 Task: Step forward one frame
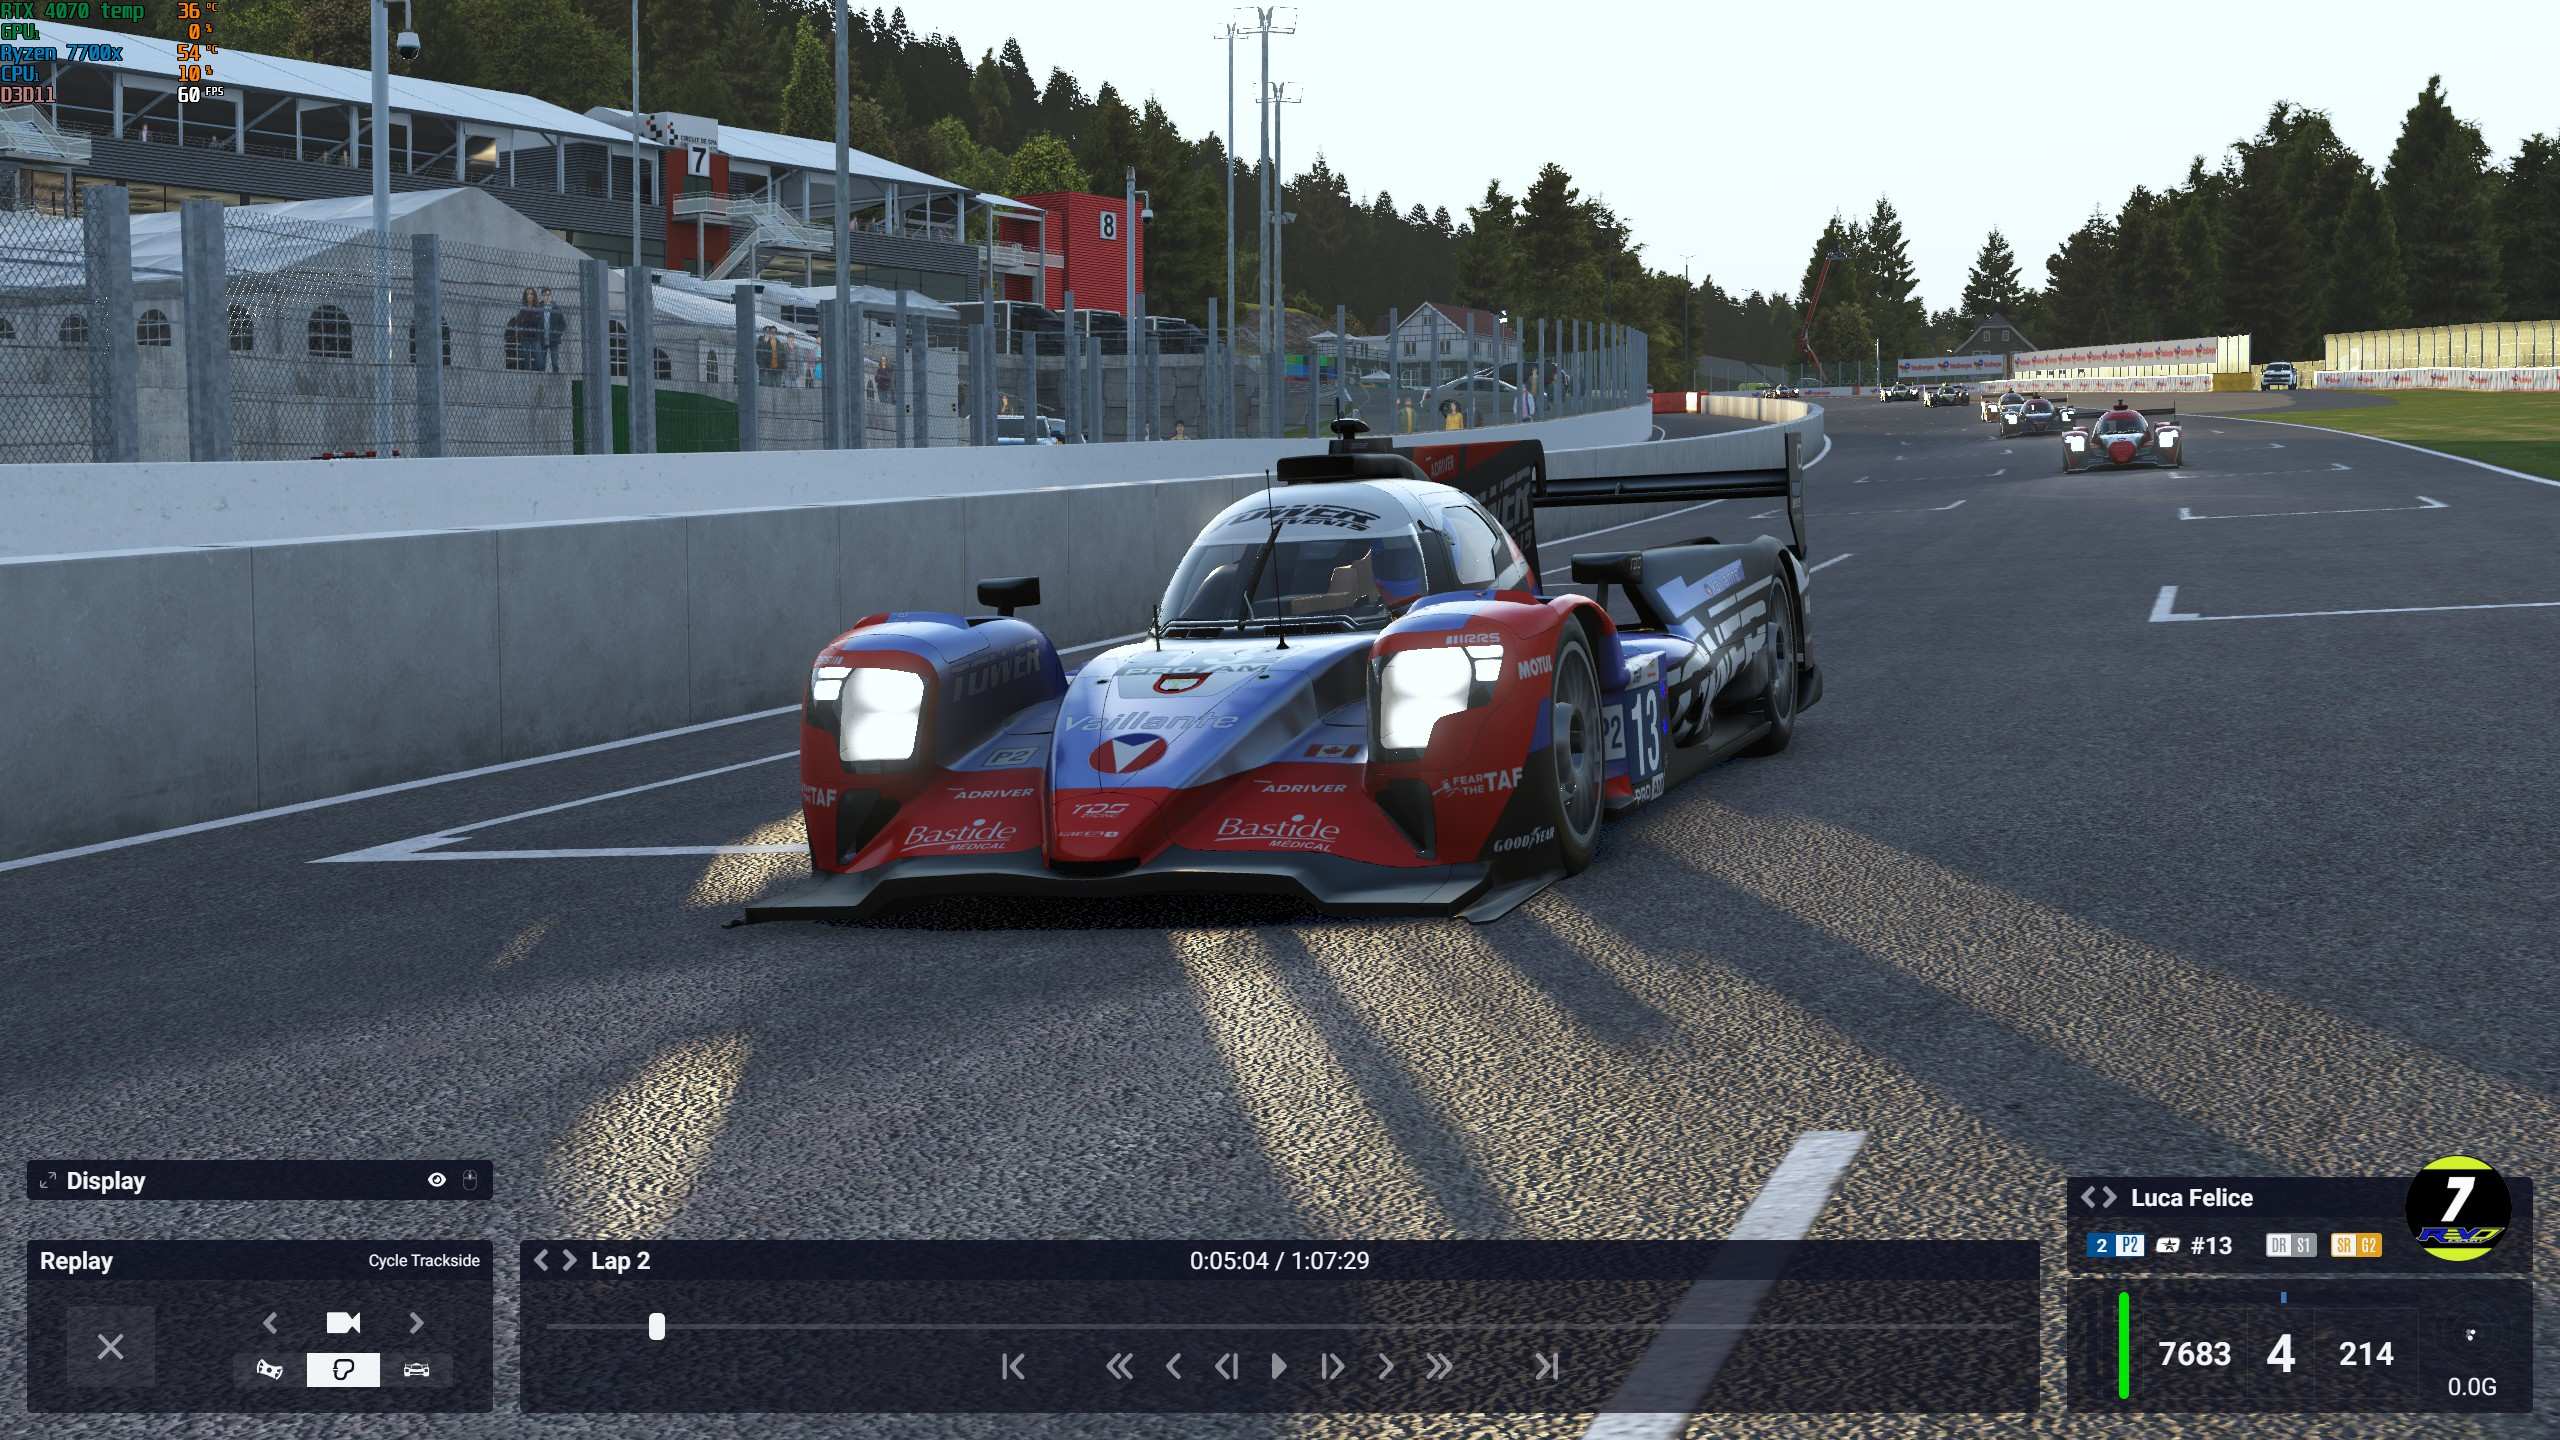[x=1332, y=1366]
